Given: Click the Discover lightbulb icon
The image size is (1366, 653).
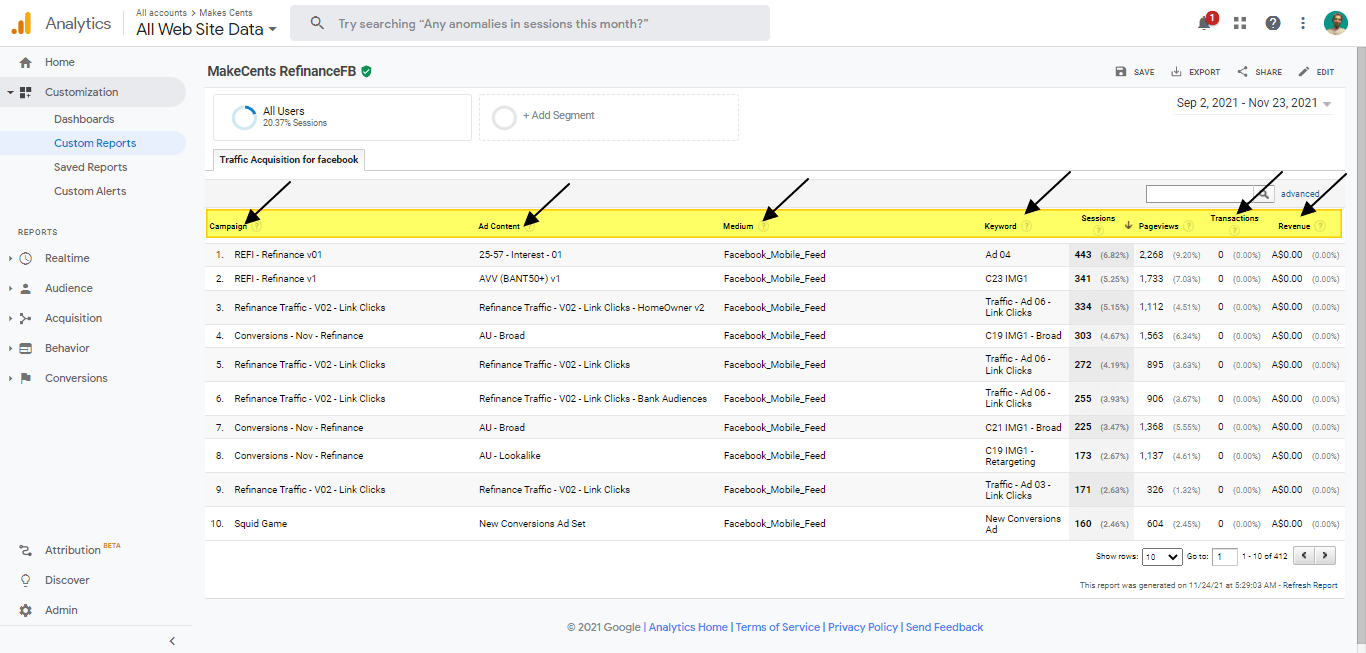Looking at the screenshot, I should point(26,580).
